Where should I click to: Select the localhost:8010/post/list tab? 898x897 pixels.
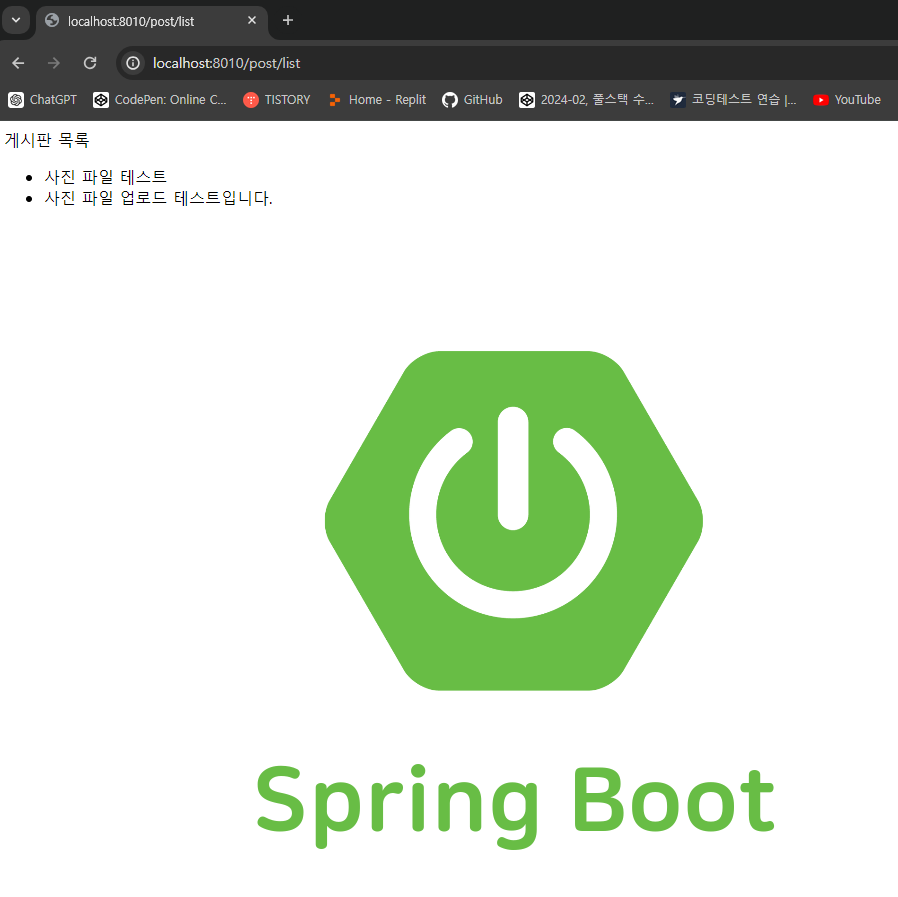coord(152,21)
